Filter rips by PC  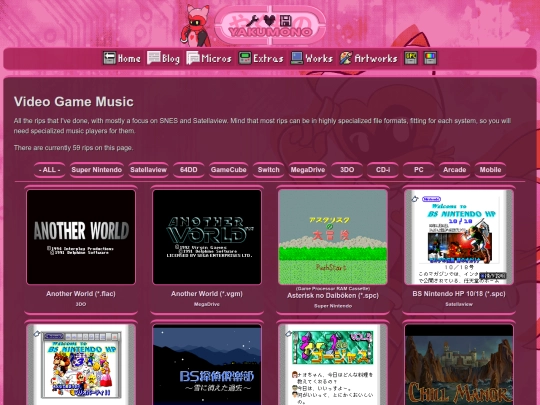[x=418, y=170]
